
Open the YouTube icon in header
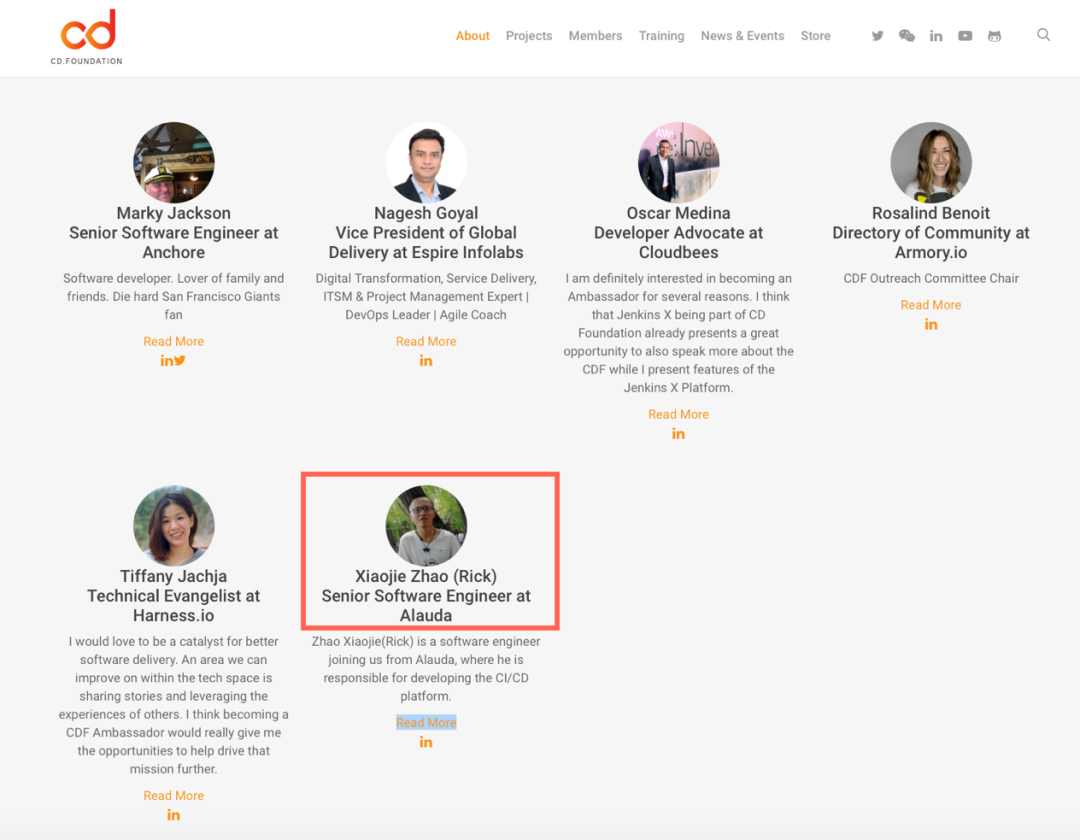click(965, 36)
